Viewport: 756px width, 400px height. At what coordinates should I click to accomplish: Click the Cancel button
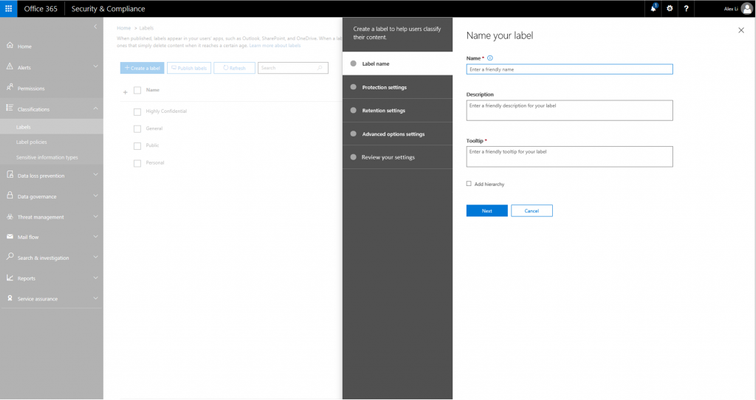pos(532,211)
